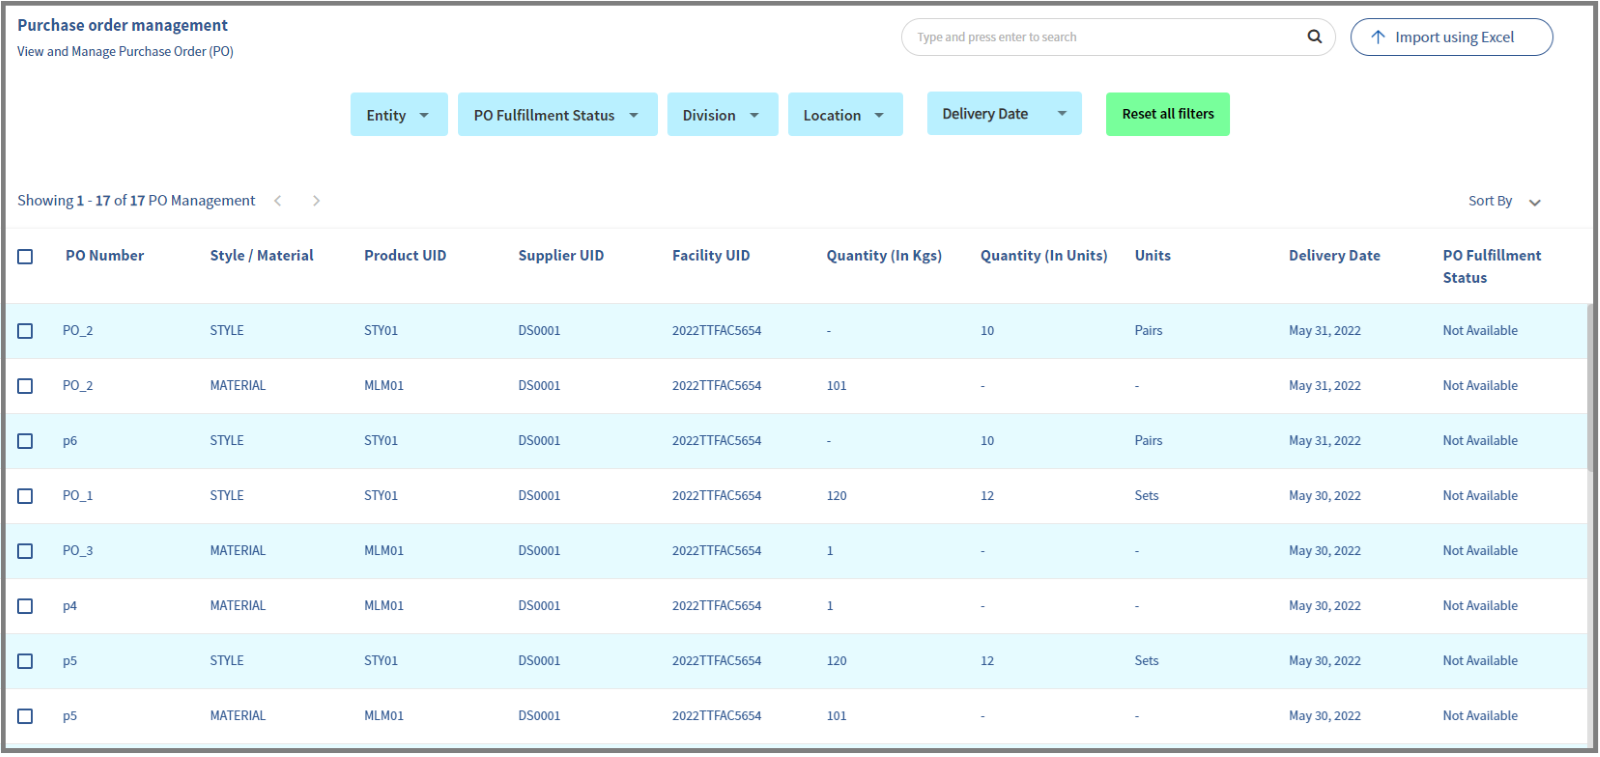This screenshot has height=757, width=1600.
Task: Click DS0001 supplier in PO_1 row
Action: coord(539,496)
